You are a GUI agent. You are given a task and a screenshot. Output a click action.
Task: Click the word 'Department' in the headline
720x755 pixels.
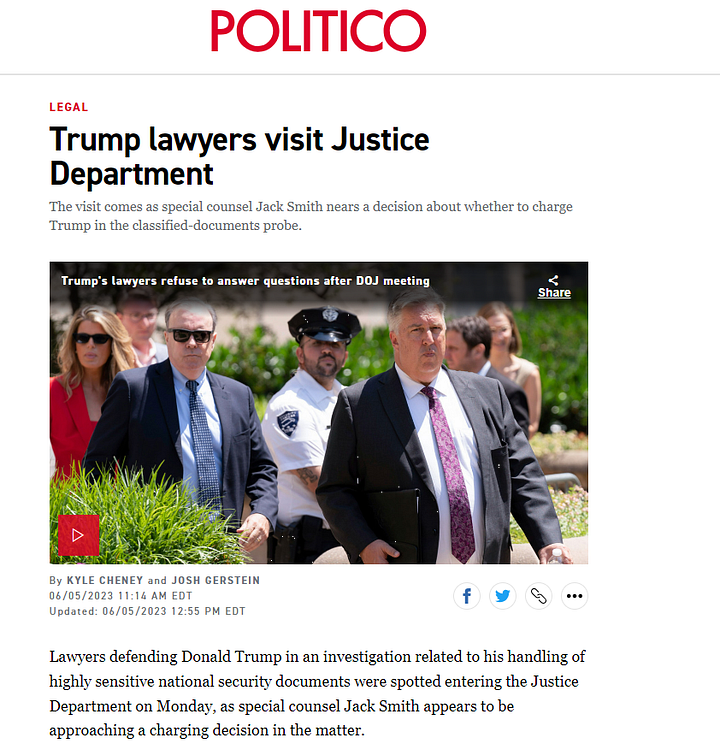(x=131, y=174)
